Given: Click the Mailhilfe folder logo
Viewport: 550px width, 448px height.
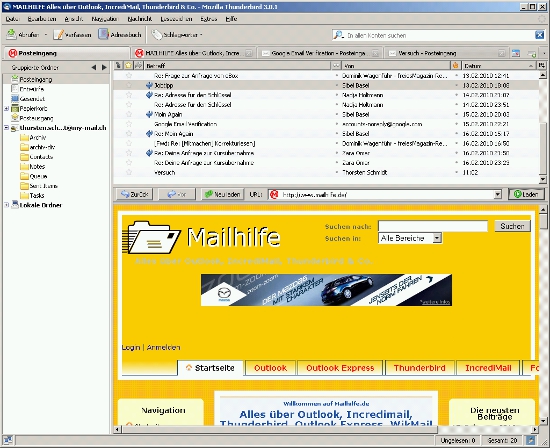Looking at the screenshot, I should [x=151, y=238].
